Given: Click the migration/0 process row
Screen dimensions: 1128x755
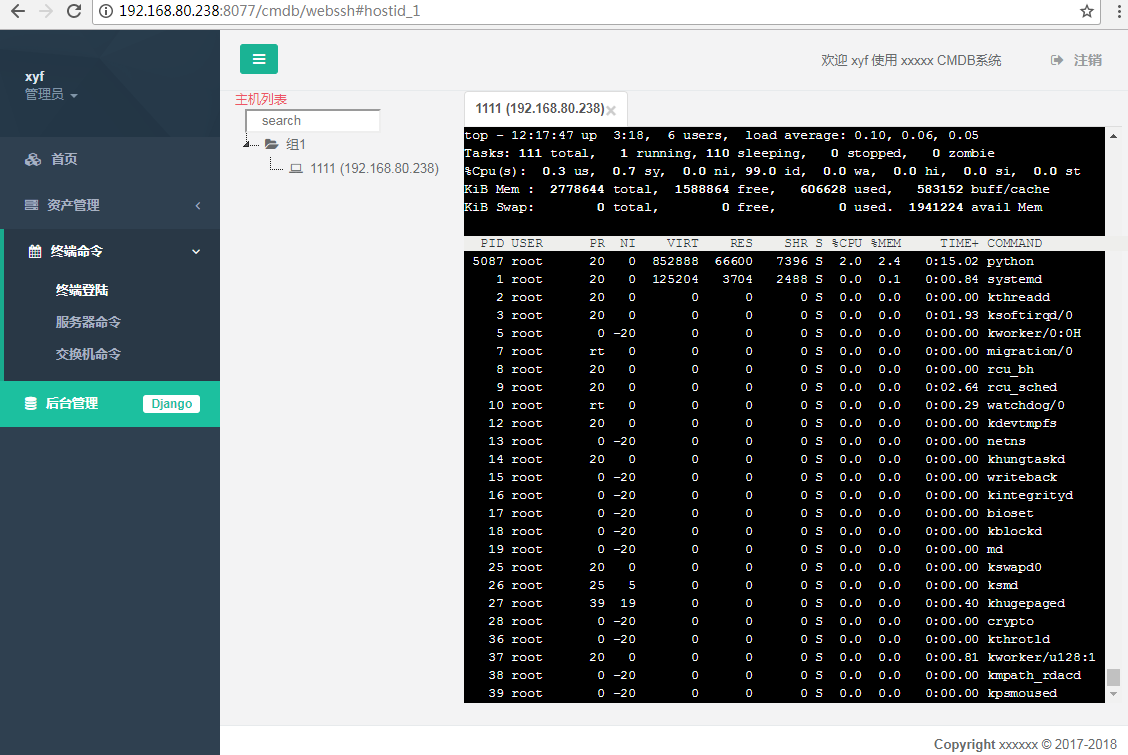Looking at the screenshot, I should click(x=784, y=351).
